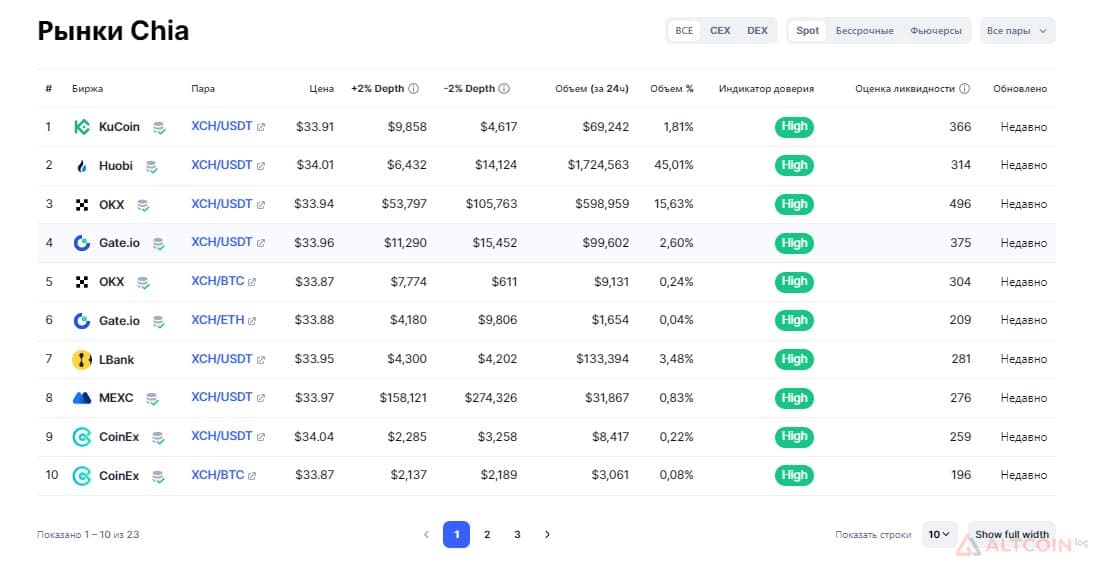1102x568 pixels.
Task: Click the CoinEx logo in XCH/USDT row
Action: coord(82,437)
